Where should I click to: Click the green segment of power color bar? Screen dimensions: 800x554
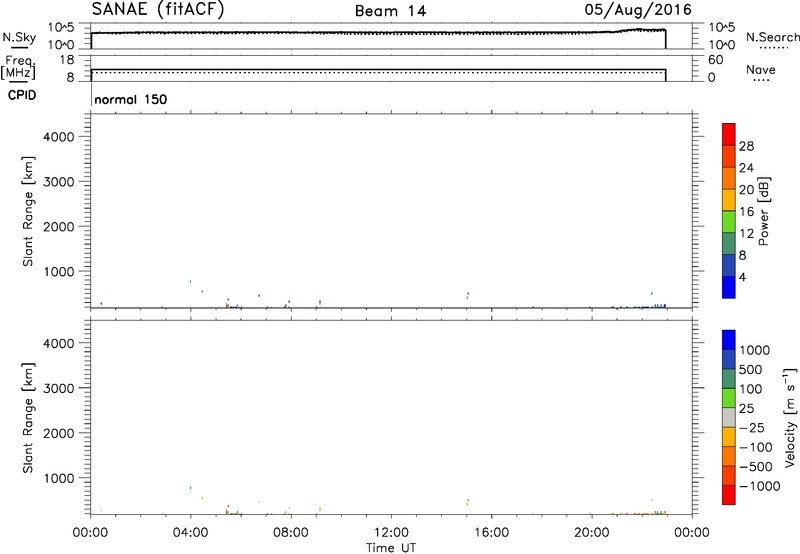(729, 221)
